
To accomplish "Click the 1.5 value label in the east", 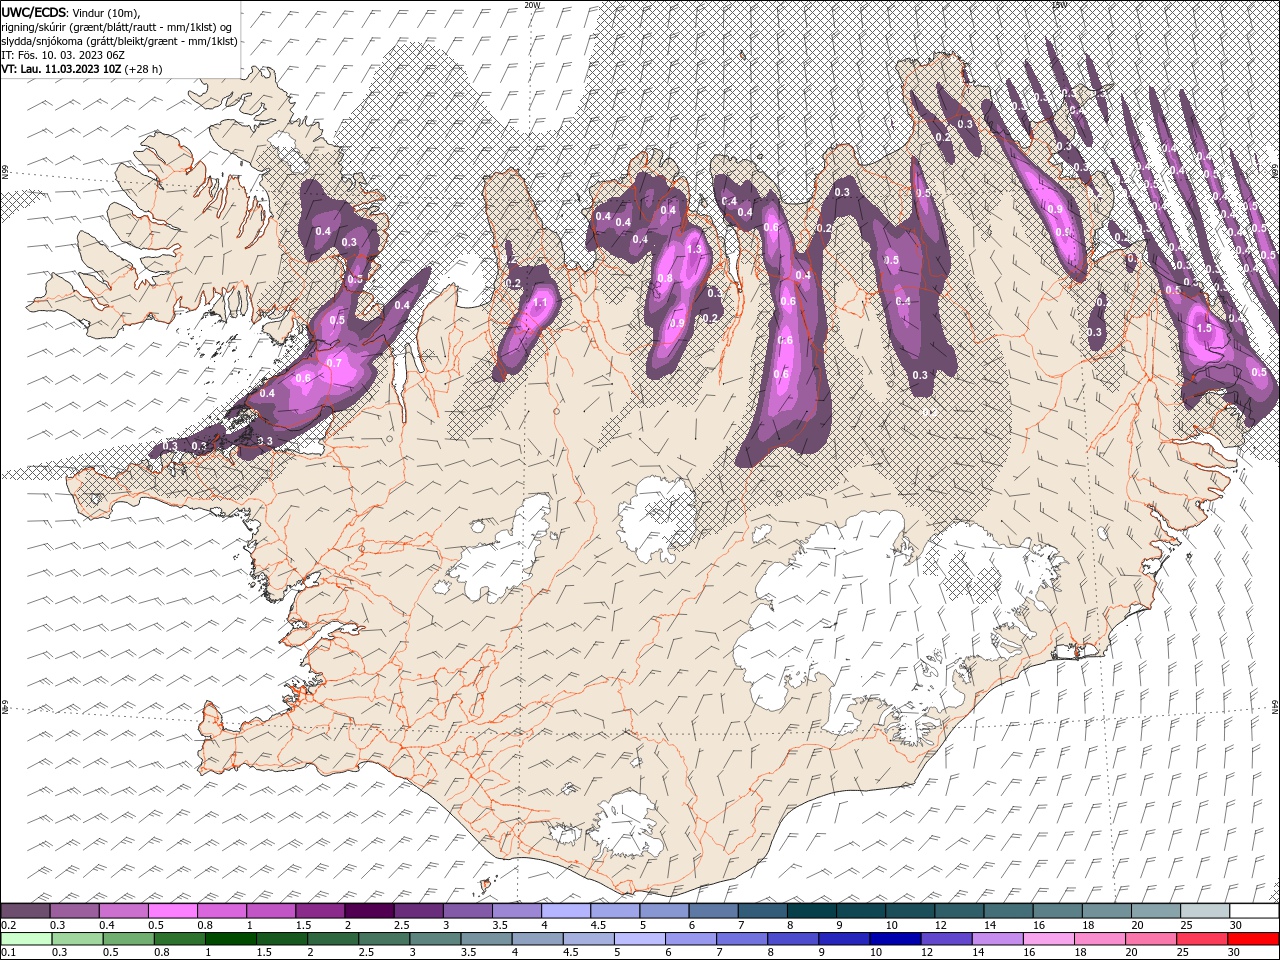I will tap(1204, 328).
